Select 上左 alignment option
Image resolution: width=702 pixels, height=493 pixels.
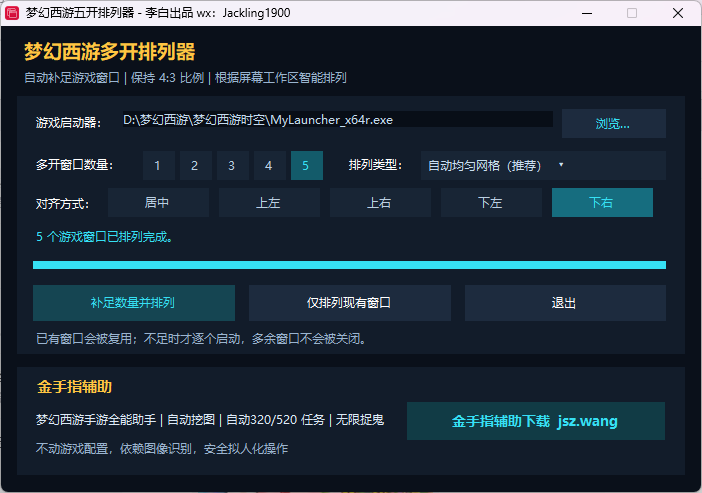coord(270,202)
